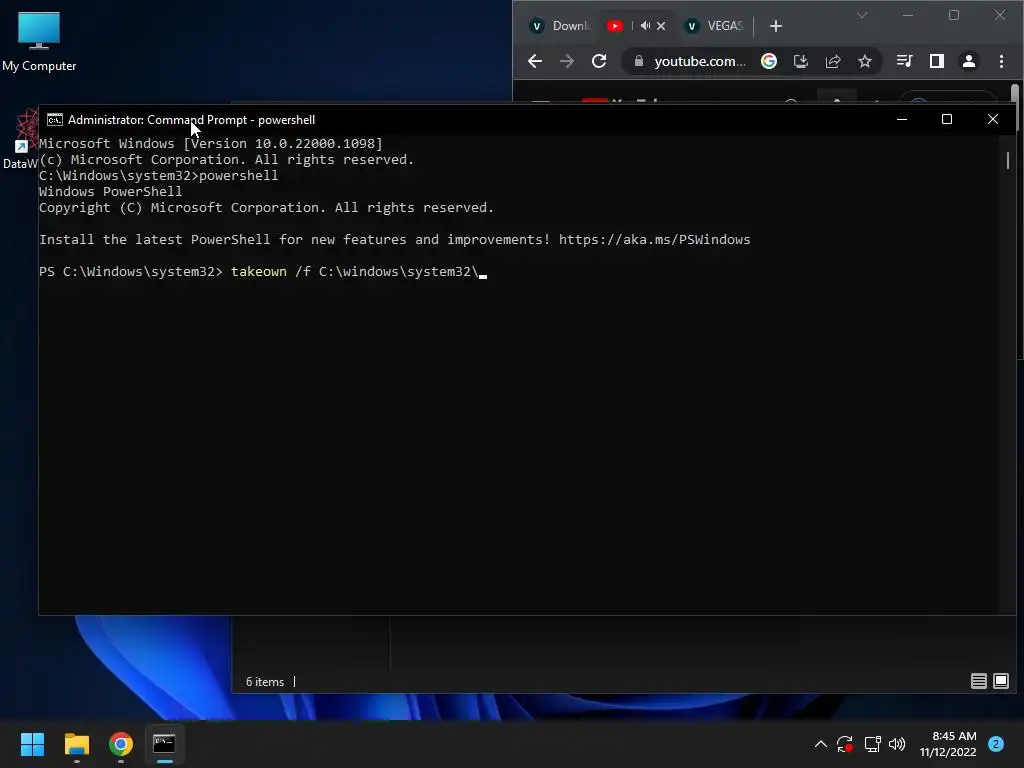Image resolution: width=1024 pixels, height=768 pixels.
Task: Open the taskbar clock and date
Action: point(948,744)
